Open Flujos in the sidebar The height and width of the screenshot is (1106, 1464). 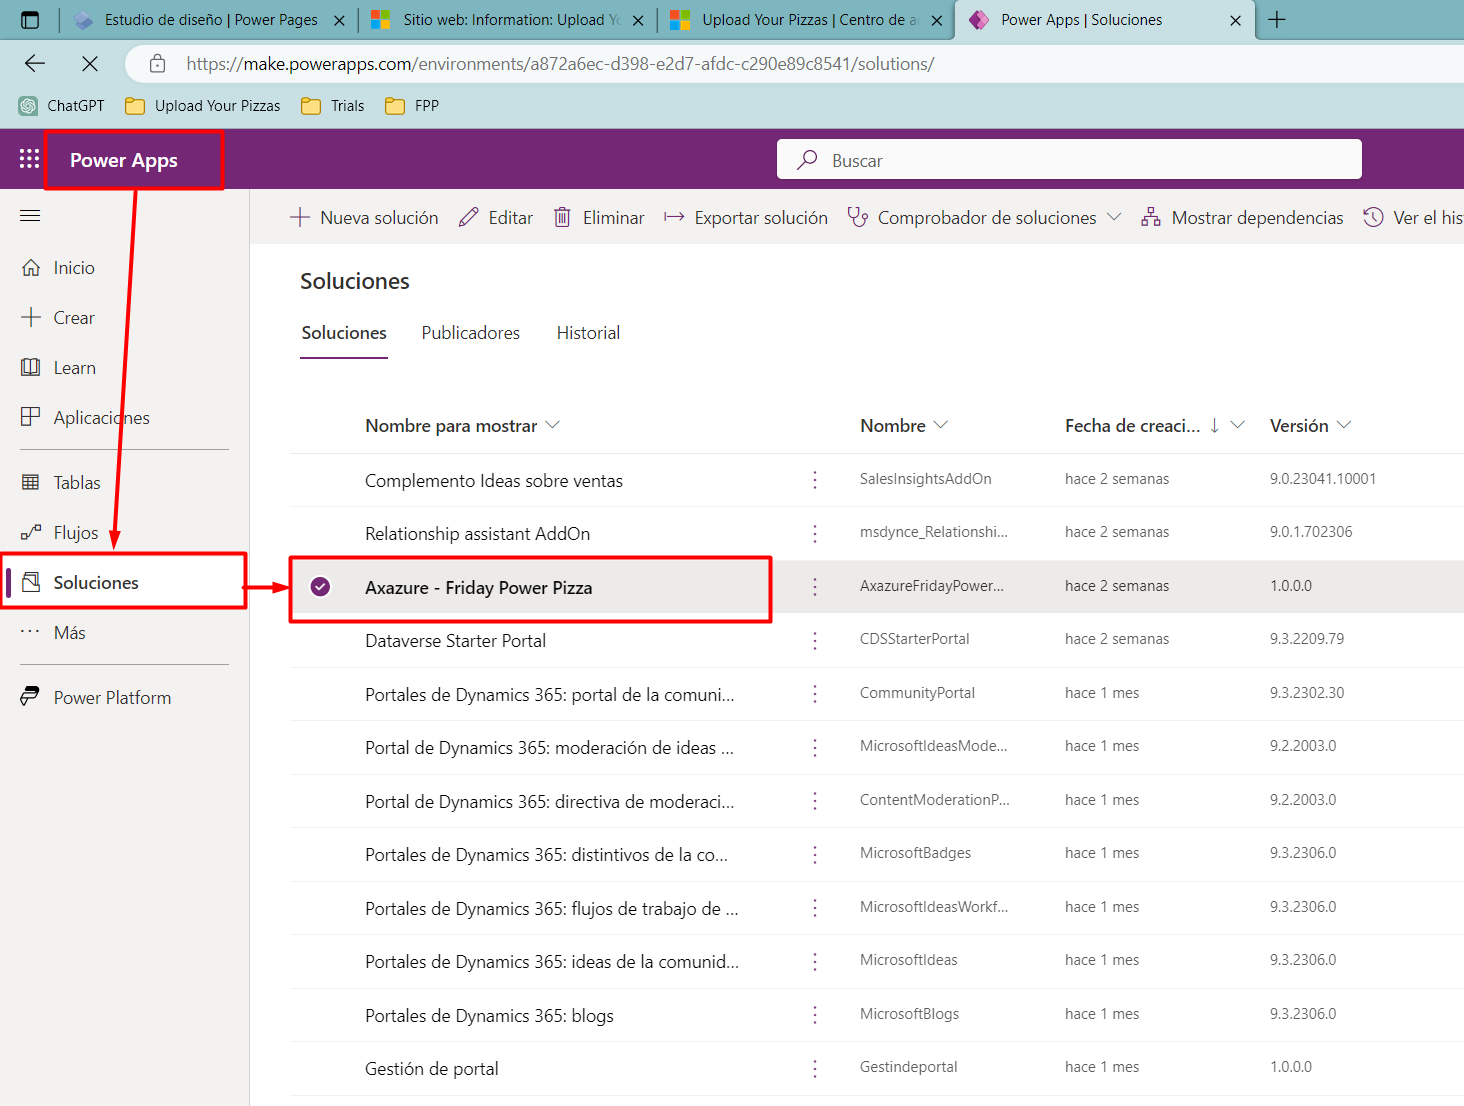point(76,533)
